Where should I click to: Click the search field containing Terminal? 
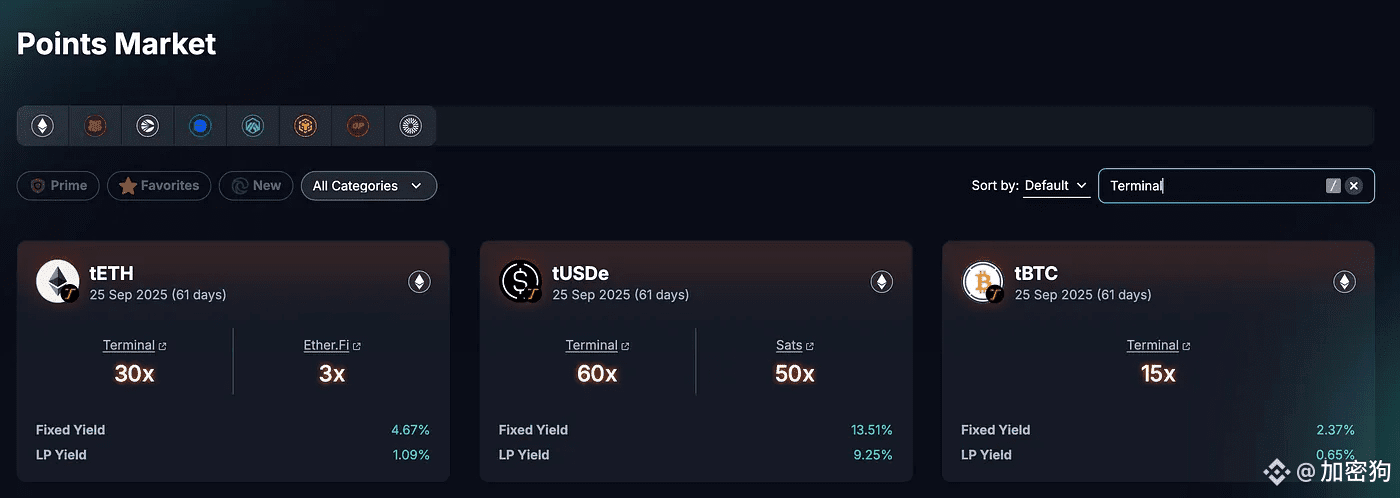[x=1210, y=185]
